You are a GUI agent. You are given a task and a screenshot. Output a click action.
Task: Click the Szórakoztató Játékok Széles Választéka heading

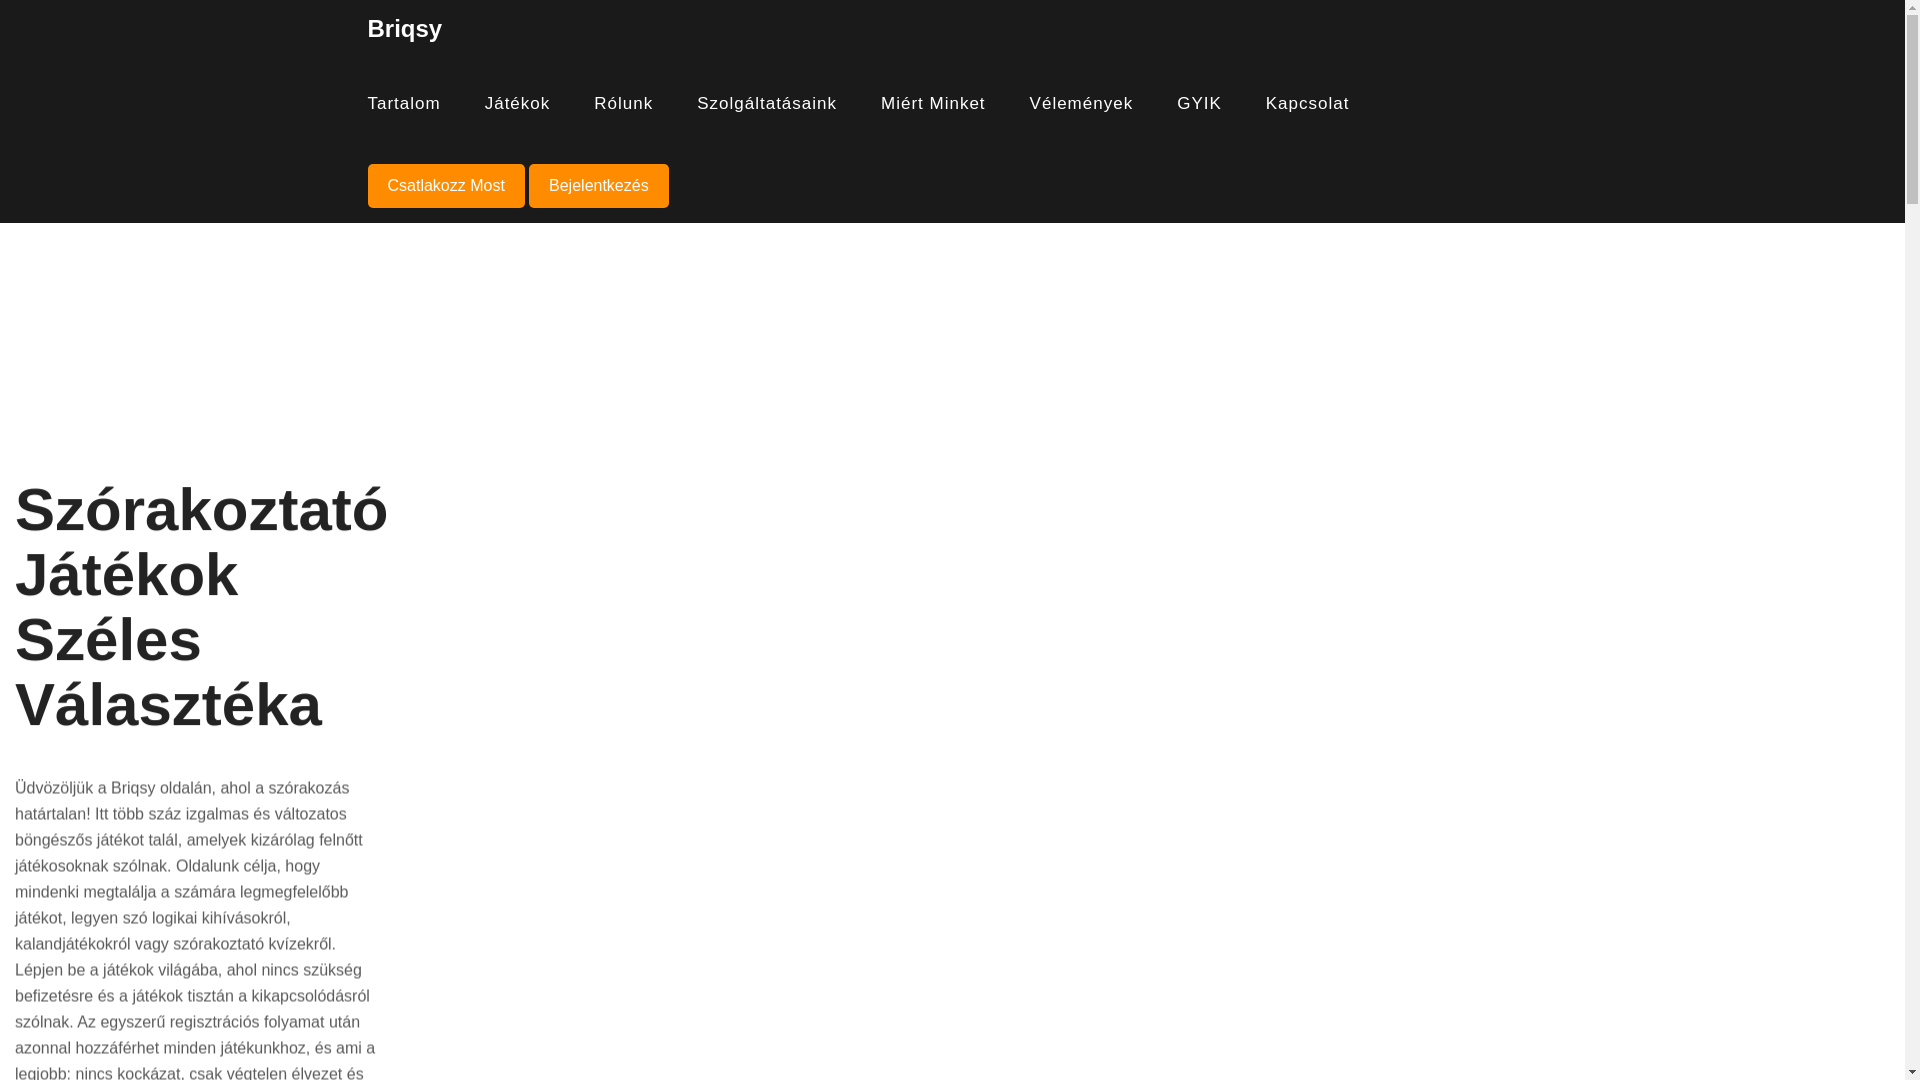coord(201,607)
